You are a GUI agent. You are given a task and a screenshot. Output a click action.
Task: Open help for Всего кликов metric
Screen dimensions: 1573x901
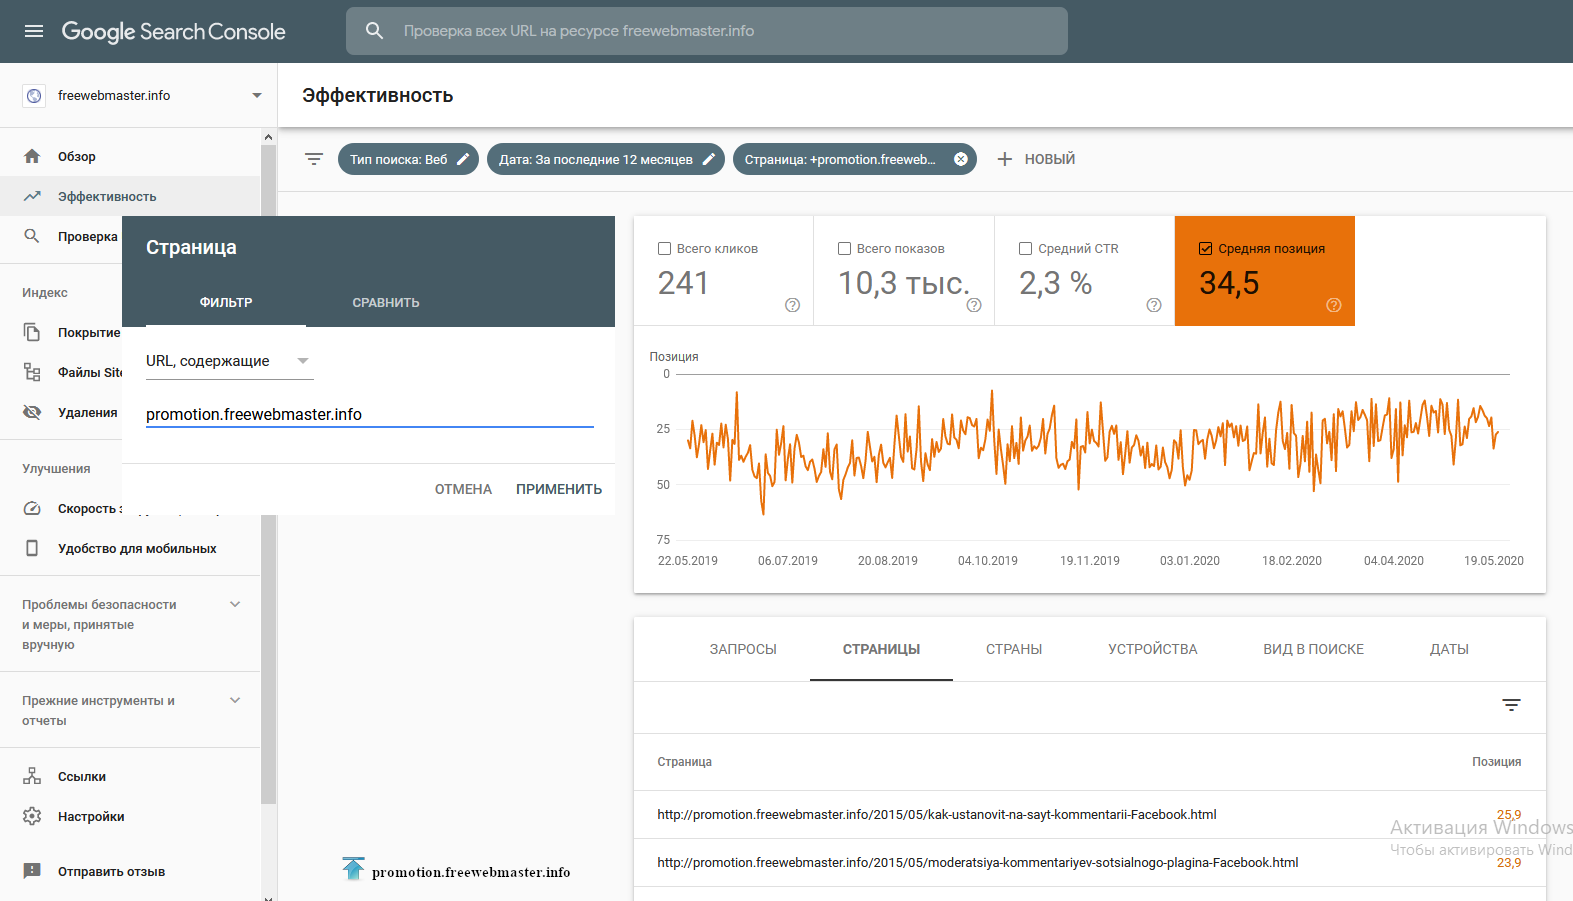[792, 305]
